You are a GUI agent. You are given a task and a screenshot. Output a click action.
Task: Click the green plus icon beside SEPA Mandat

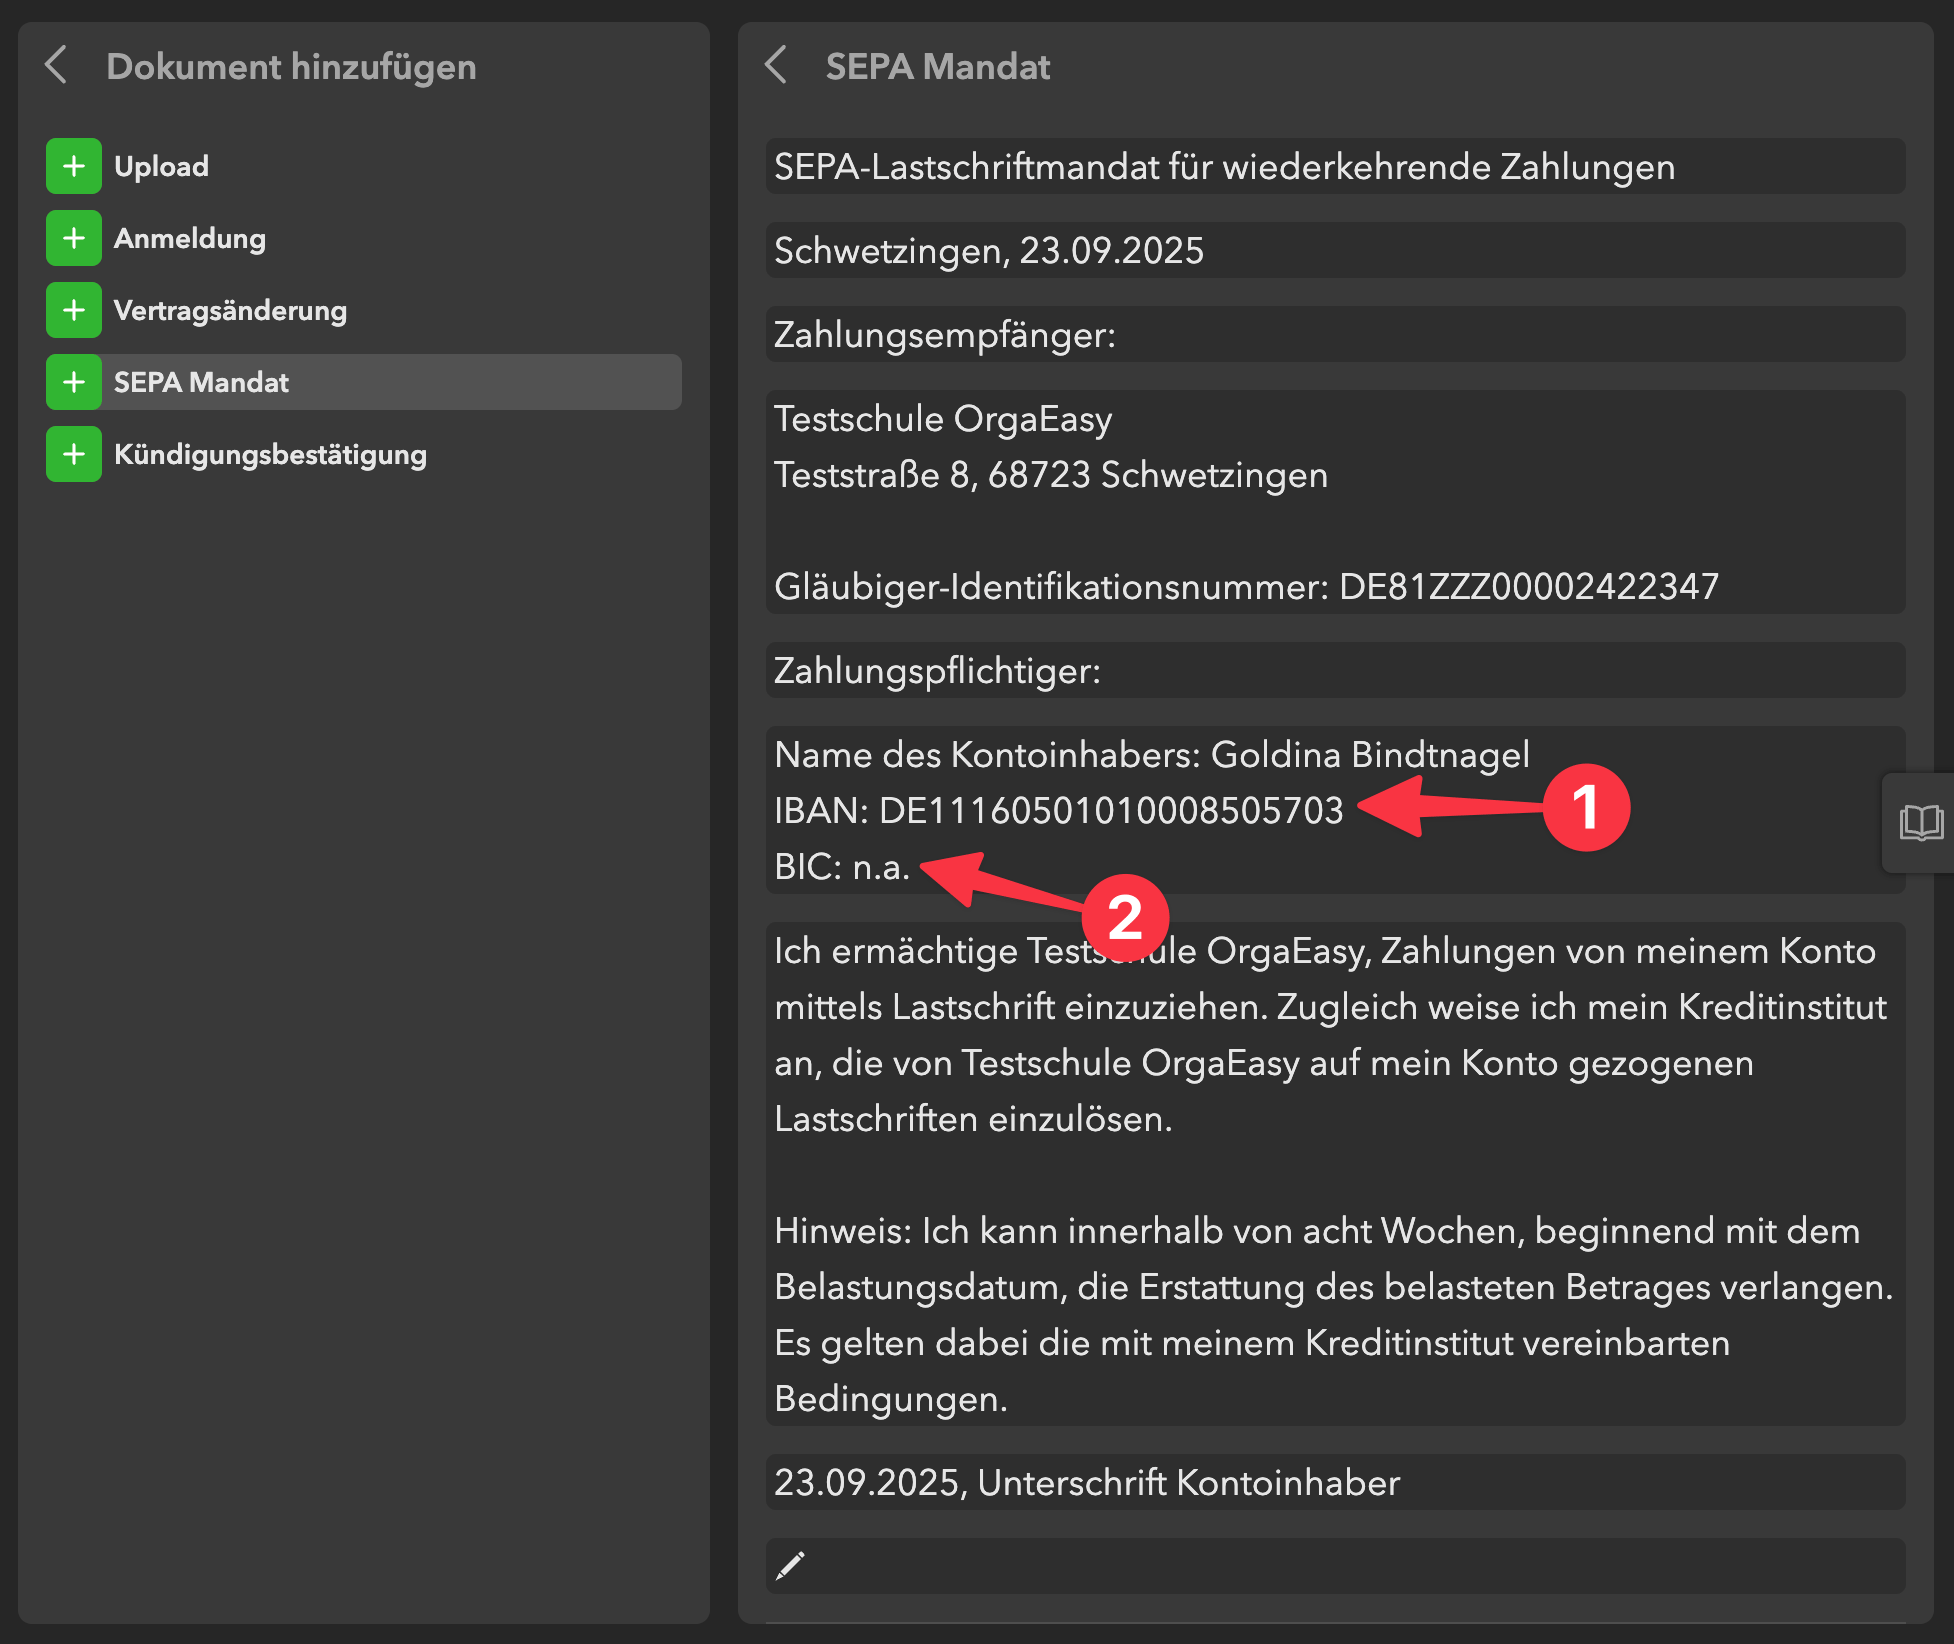pyautogui.click(x=73, y=382)
